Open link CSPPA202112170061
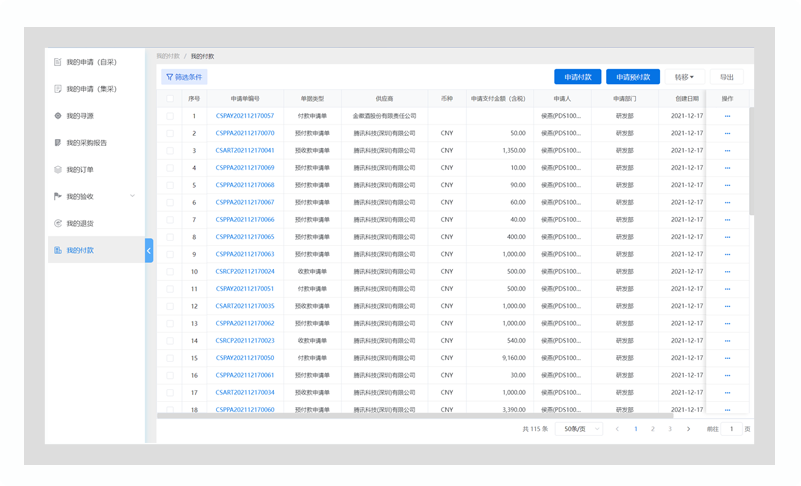Viewport: 801px width, 486px height. tap(245, 375)
